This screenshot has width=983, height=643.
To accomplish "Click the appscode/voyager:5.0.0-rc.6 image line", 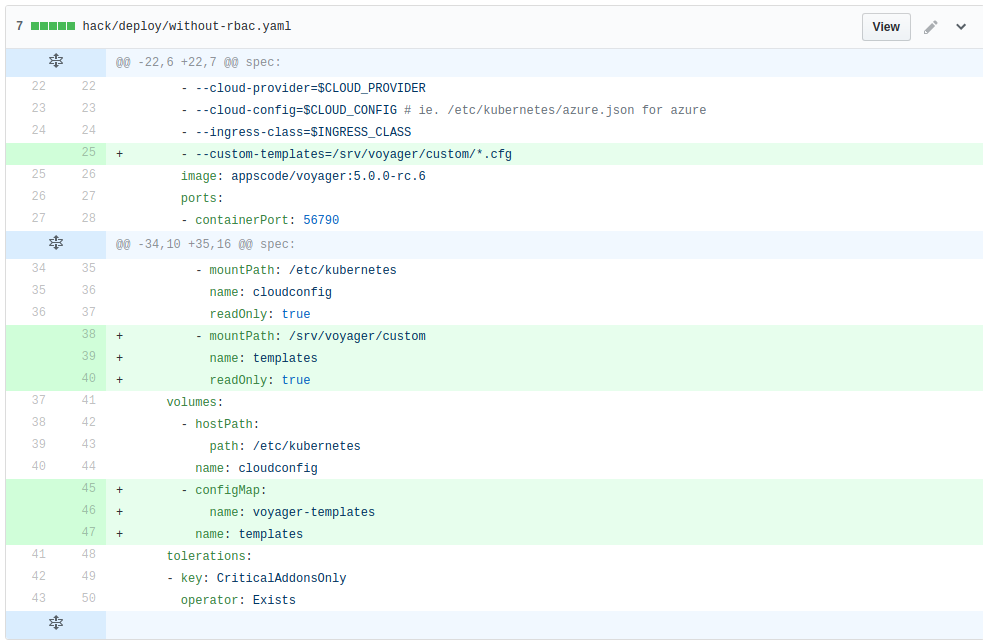I will coord(303,176).
